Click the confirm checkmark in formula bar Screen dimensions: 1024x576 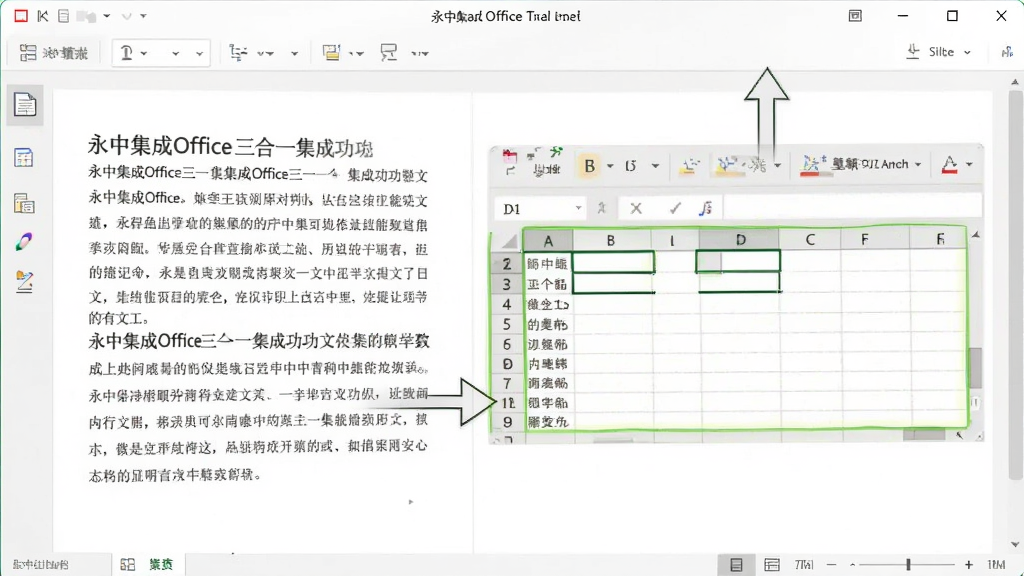tap(675, 208)
